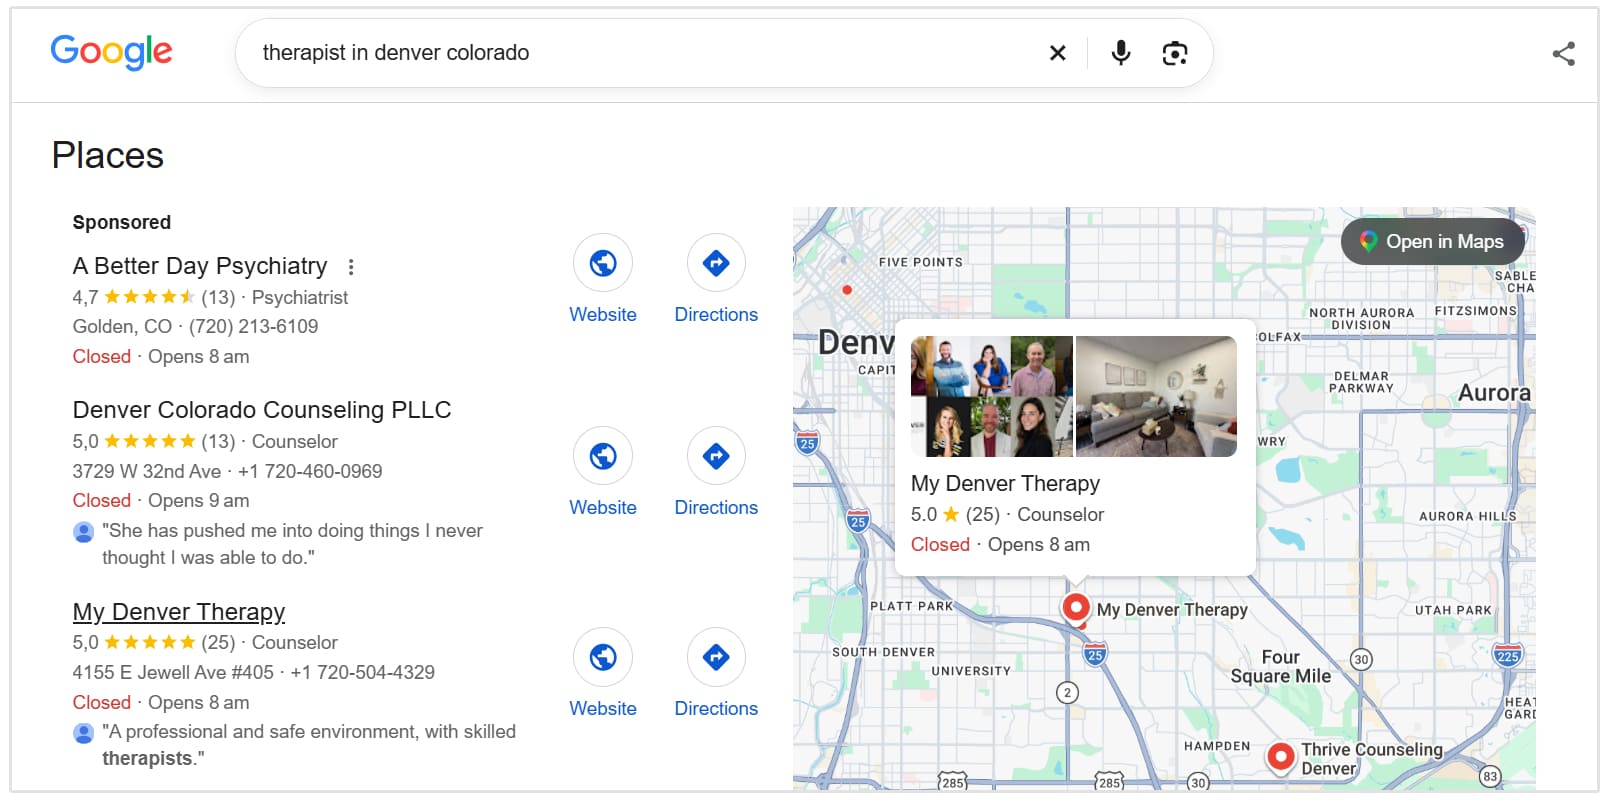Viewport: 1610px width, 800px height.
Task: Click the Aurora Hills label on the map
Action: click(1467, 516)
